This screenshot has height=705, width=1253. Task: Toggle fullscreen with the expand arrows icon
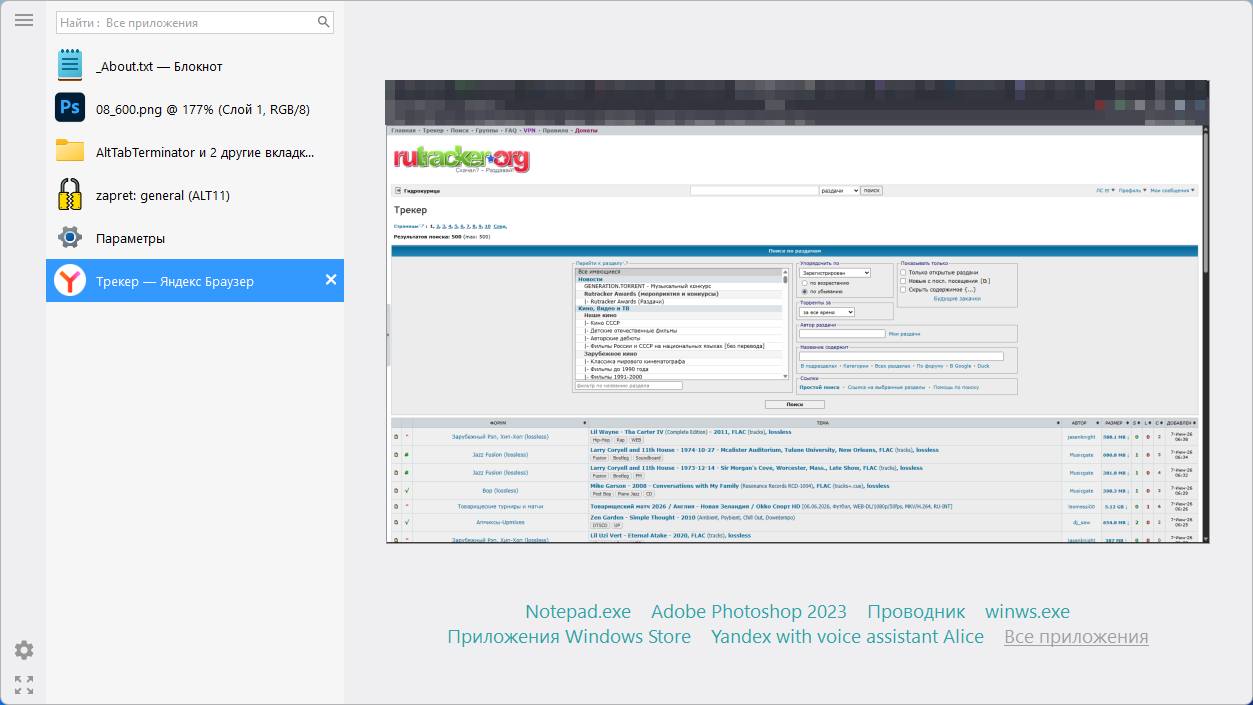pyautogui.click(x=24, y=685)
